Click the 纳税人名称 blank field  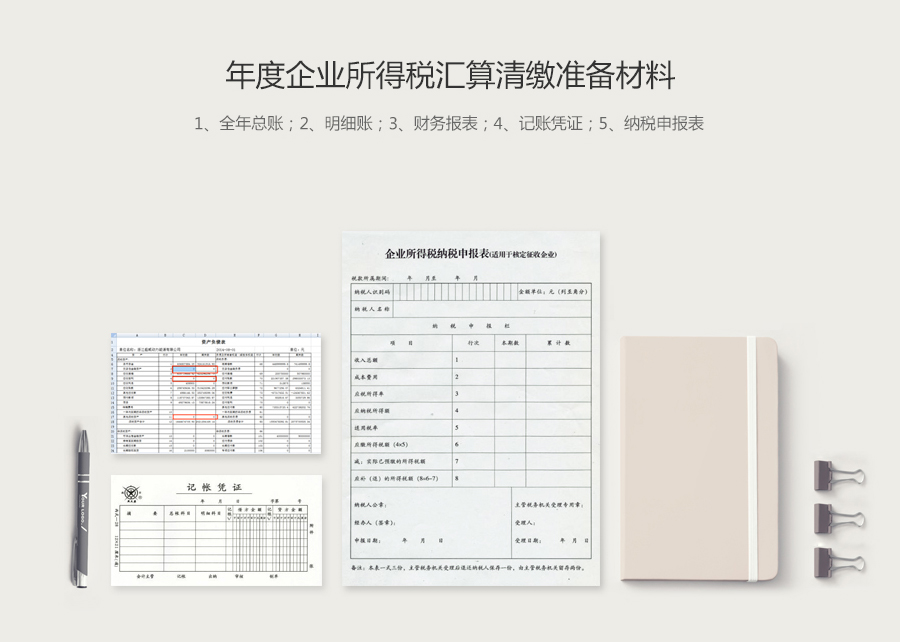coord(492,309)
